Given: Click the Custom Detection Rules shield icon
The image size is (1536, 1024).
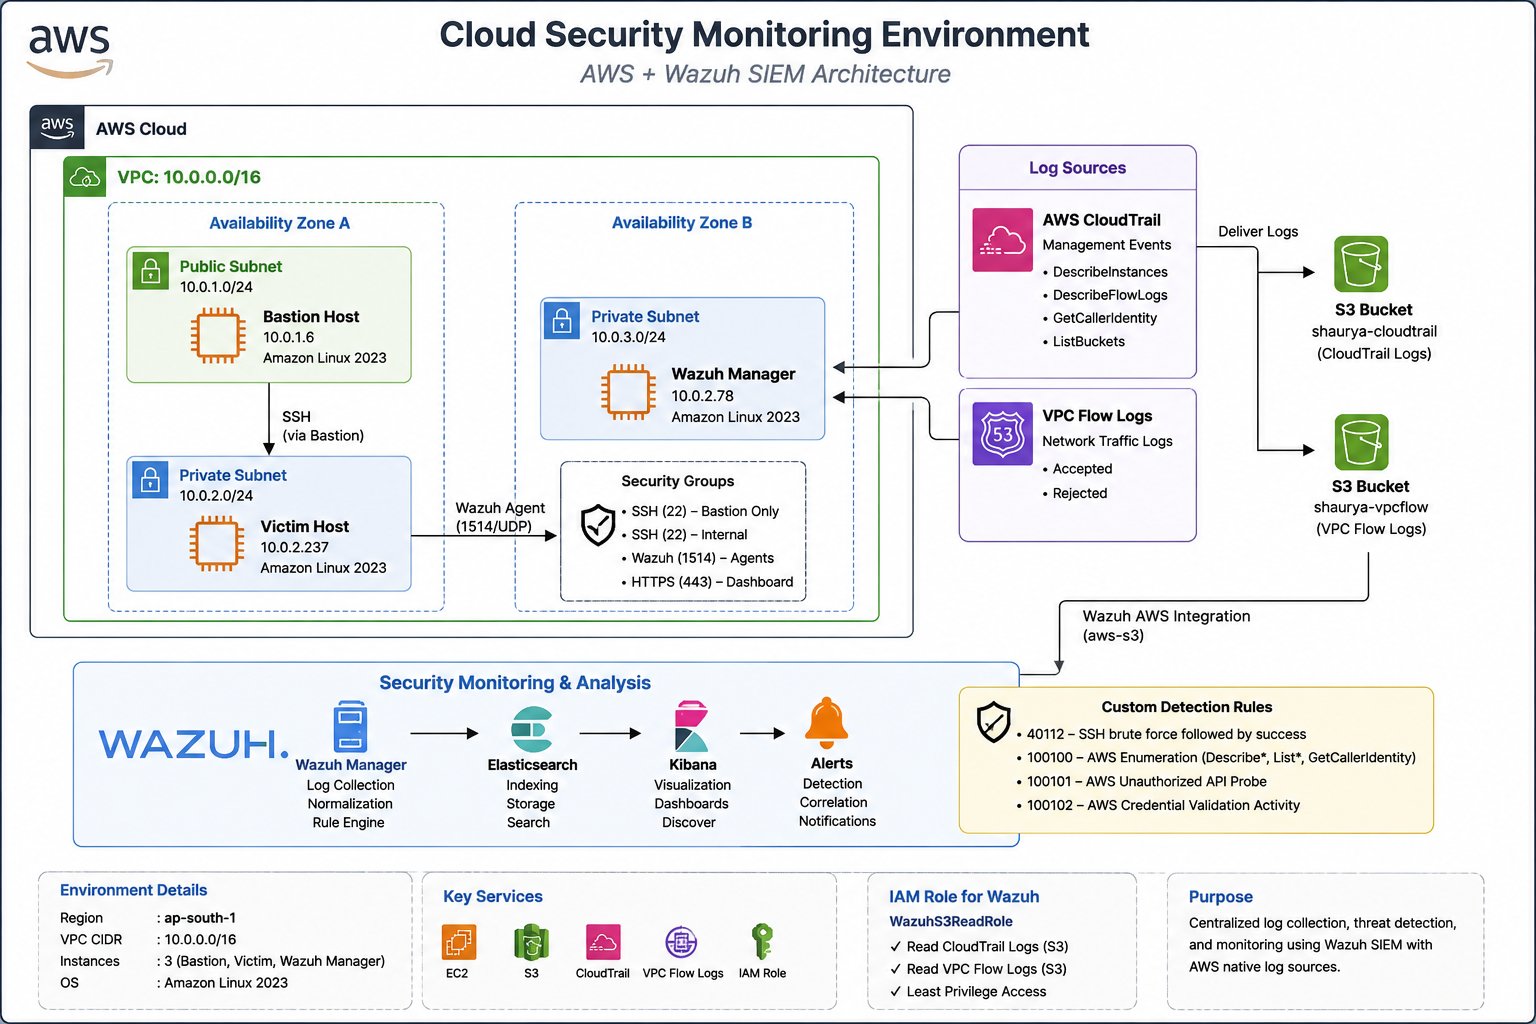Looking at the screenshot, I should [x=993, y=721].
